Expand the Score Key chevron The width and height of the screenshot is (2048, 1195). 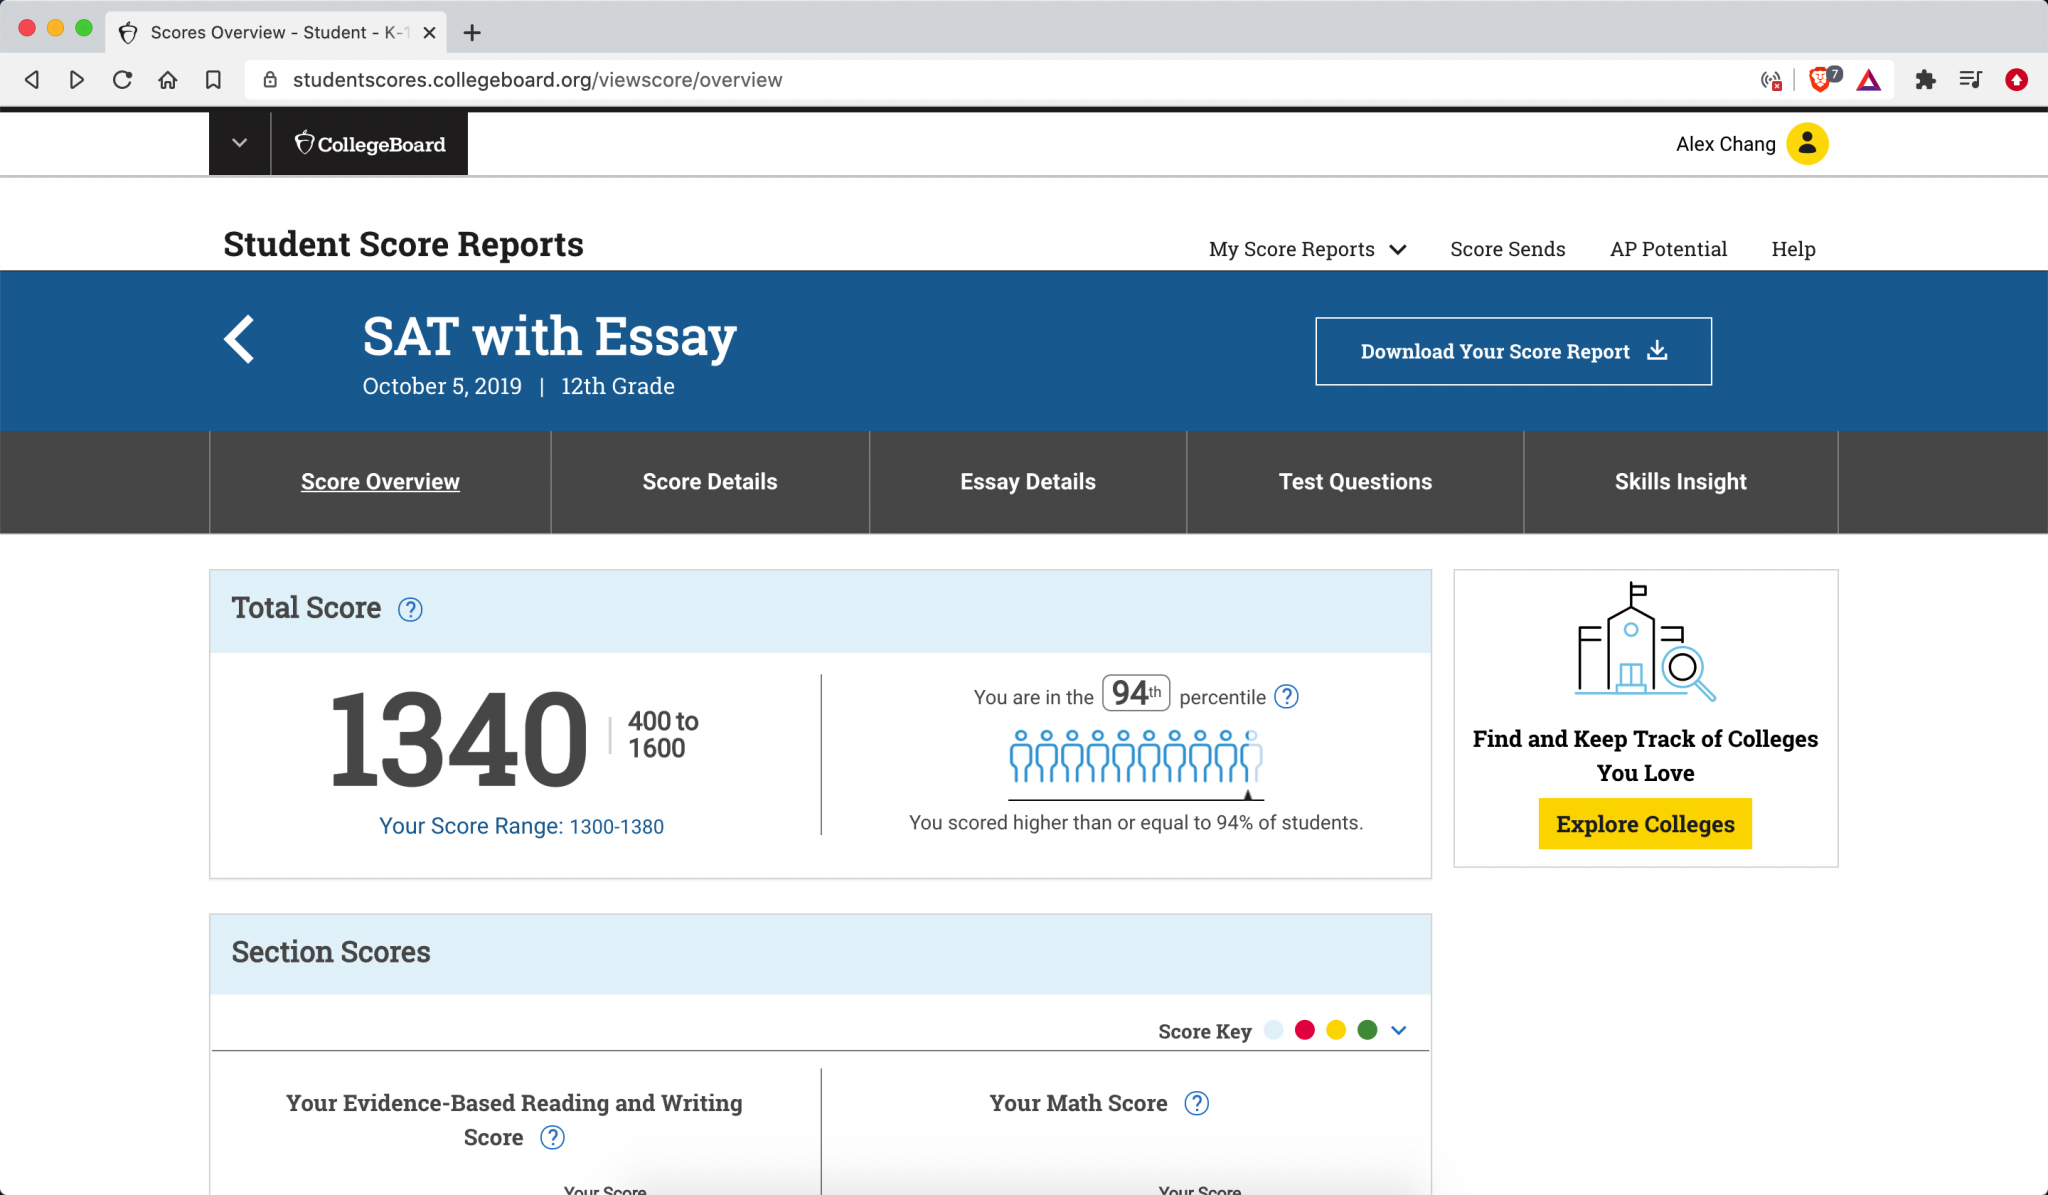tap(1399, 1030)
